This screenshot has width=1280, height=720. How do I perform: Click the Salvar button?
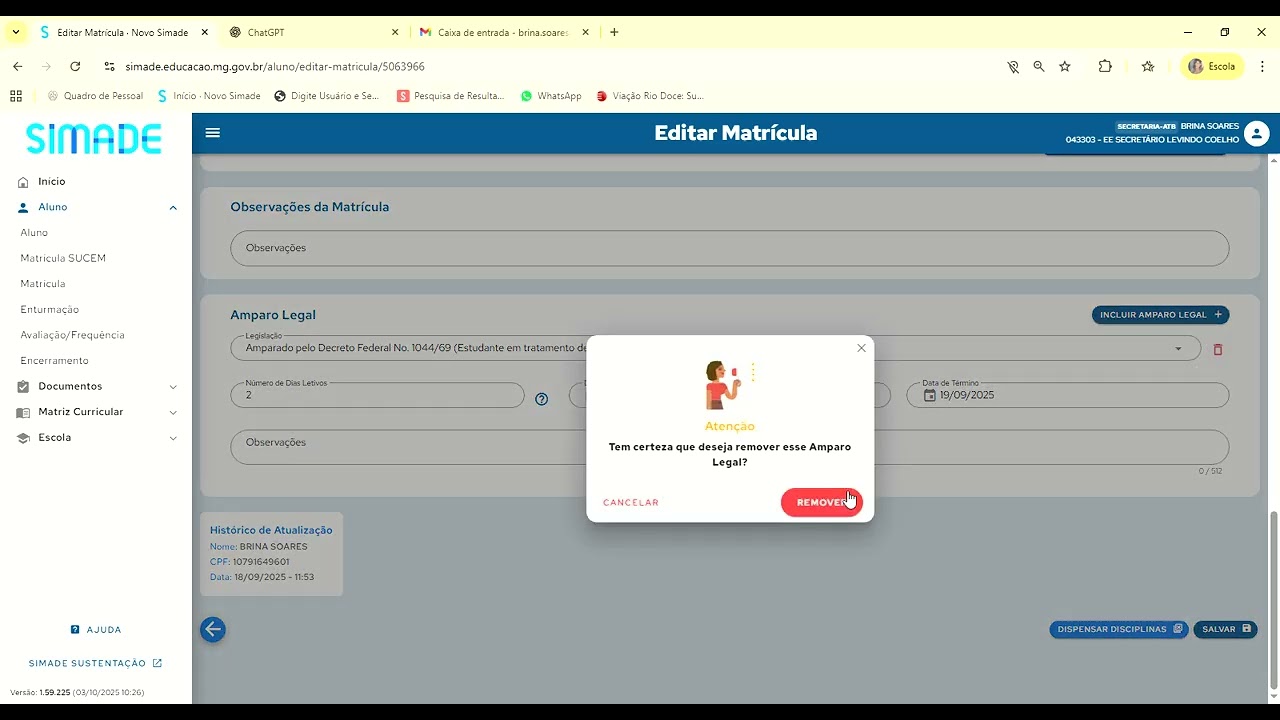(x=1225, y=629)
